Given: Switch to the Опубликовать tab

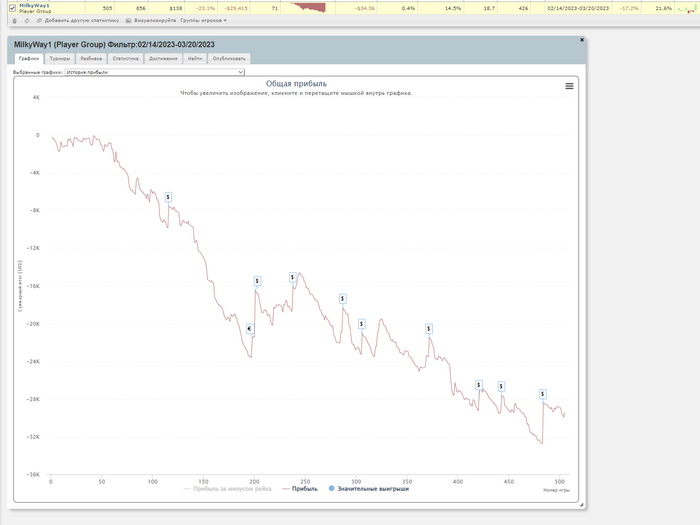Looking at the screenshot, I should (229, 58).
